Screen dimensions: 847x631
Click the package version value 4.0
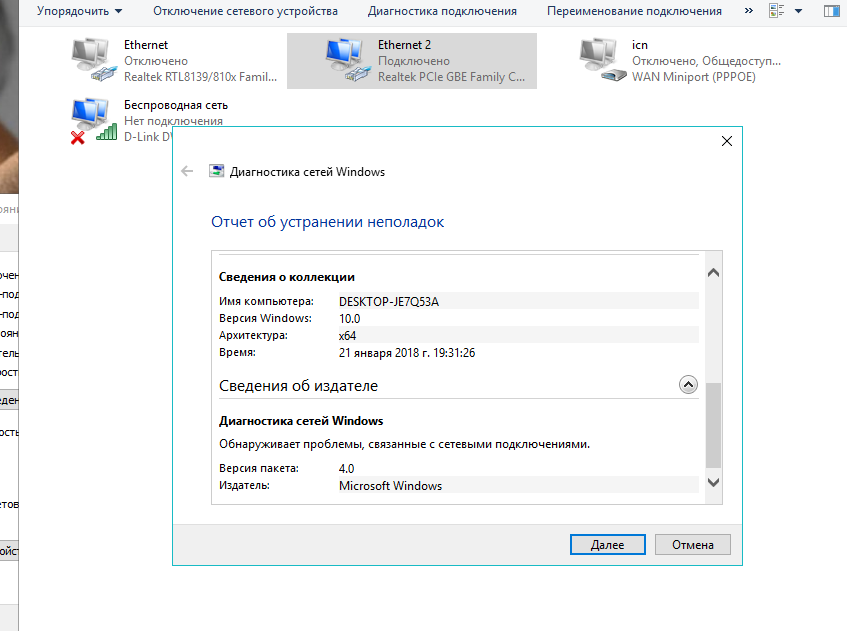click(346, 468)
